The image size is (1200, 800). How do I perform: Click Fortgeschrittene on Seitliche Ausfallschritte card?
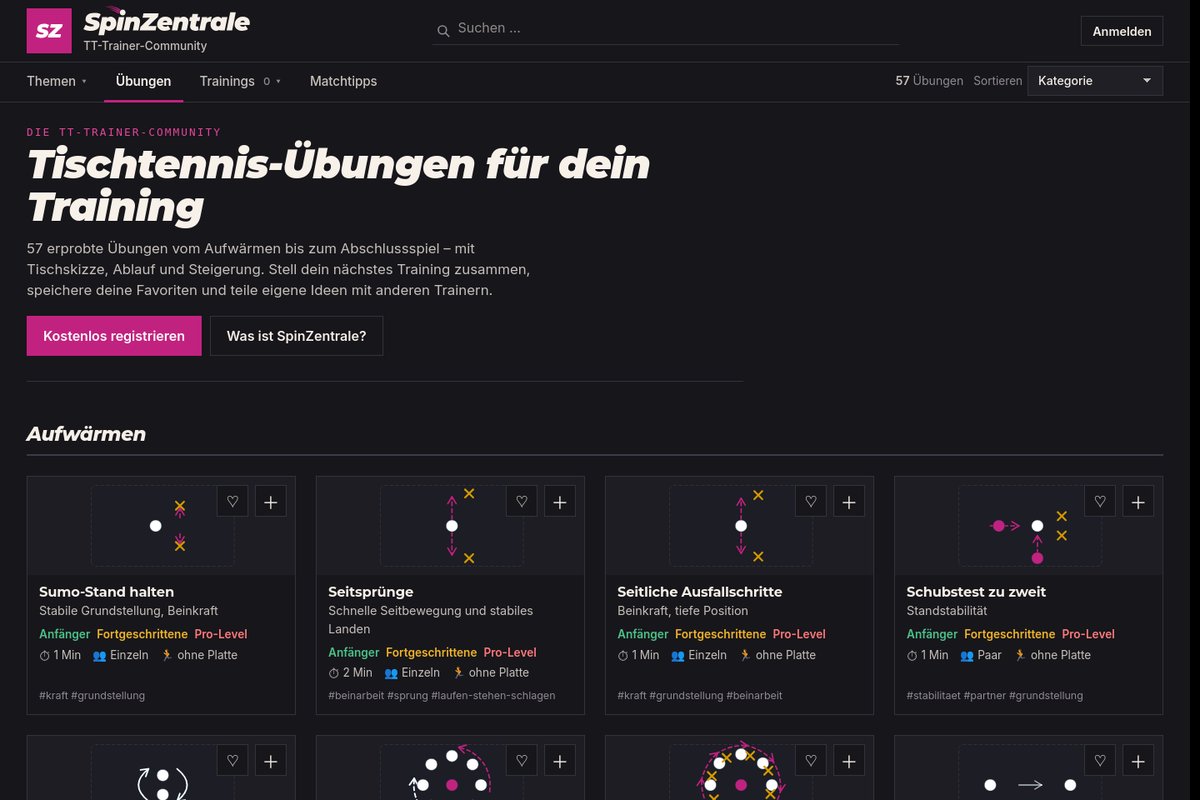tap(720, 634)
